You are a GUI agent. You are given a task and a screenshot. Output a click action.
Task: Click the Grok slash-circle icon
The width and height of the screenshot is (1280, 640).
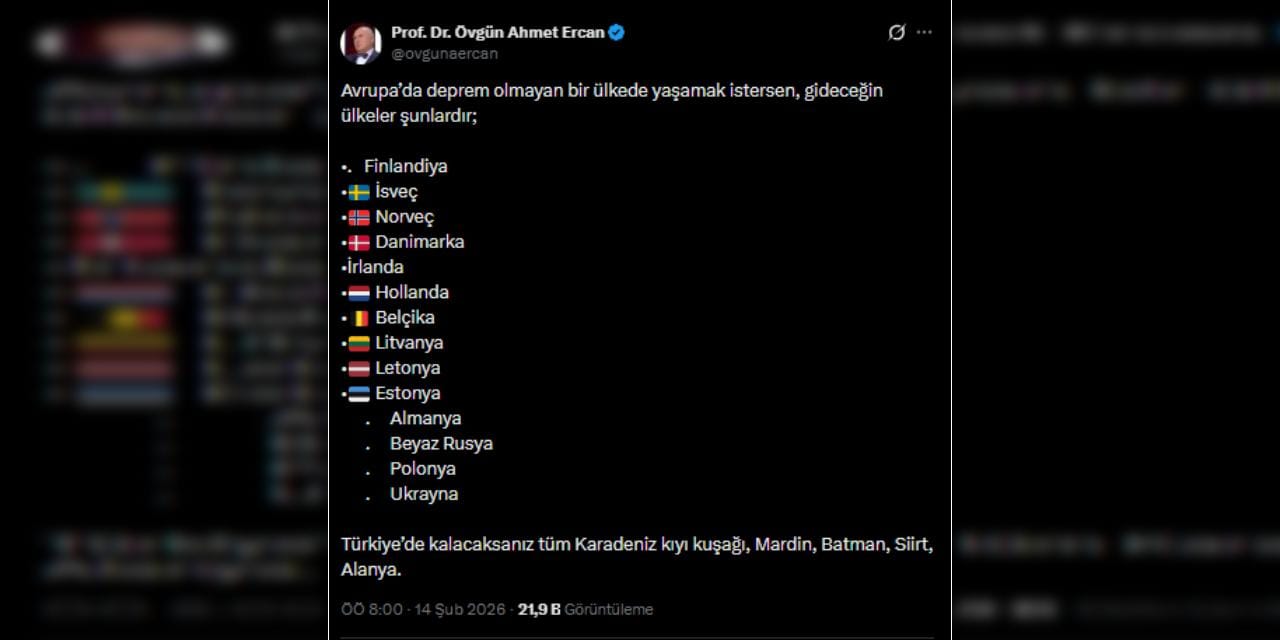(896, 33)
